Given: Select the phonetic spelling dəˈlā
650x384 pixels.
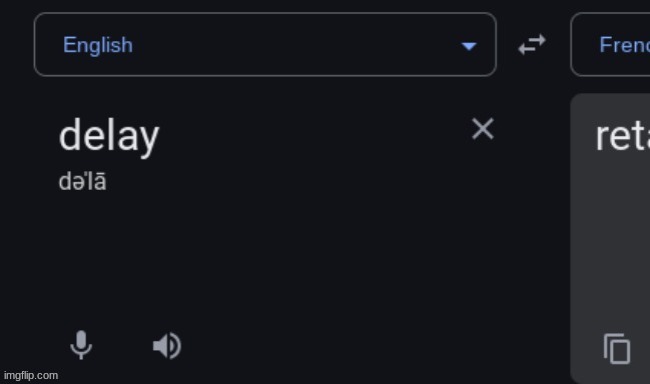Looking at the screenshot, I should (x=82, y=182).
